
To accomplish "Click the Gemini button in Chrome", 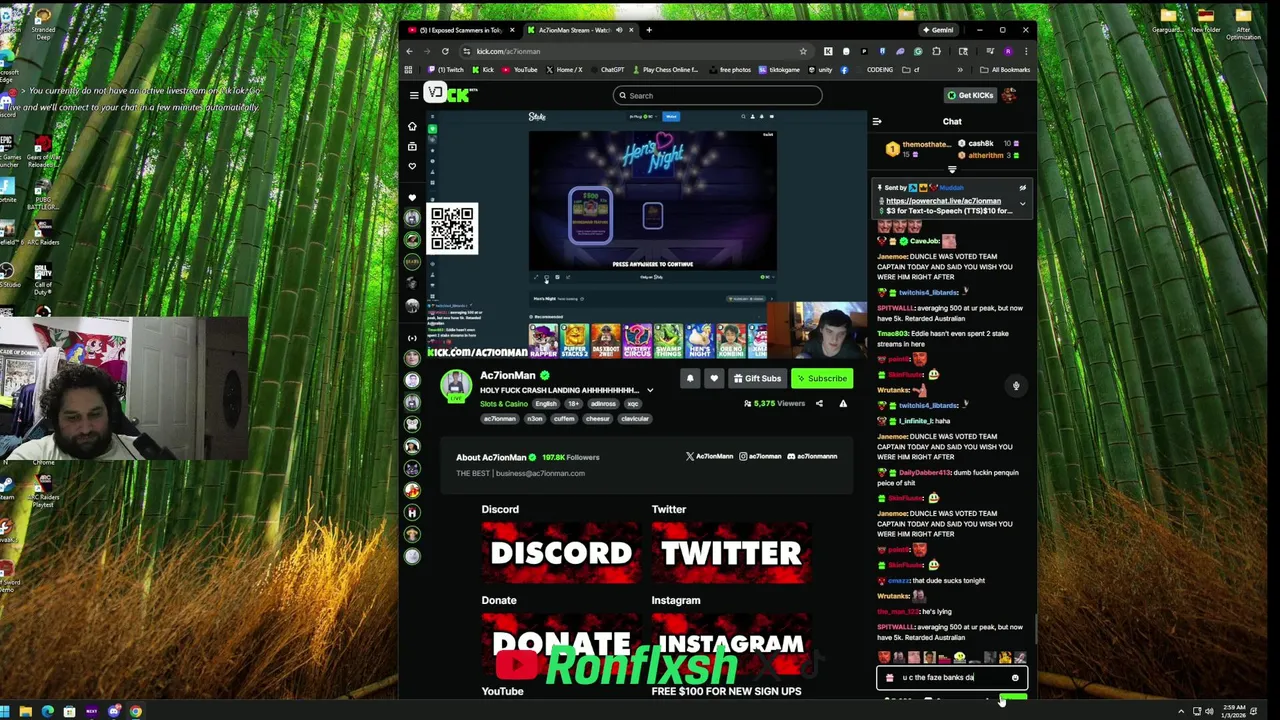I will (x=939, y=30).
